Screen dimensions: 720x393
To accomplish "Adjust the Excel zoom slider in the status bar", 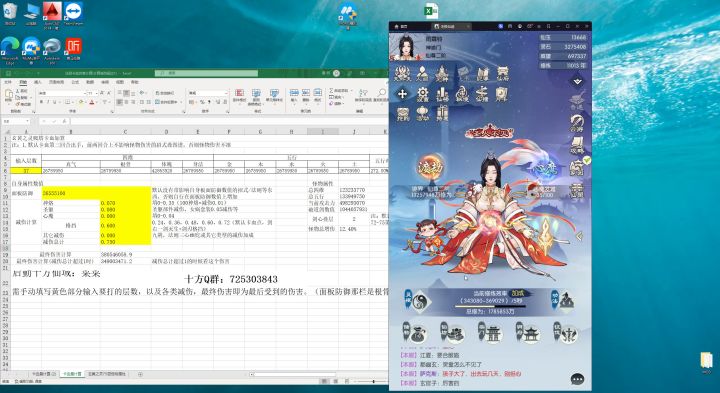I will tap(373, 382).
